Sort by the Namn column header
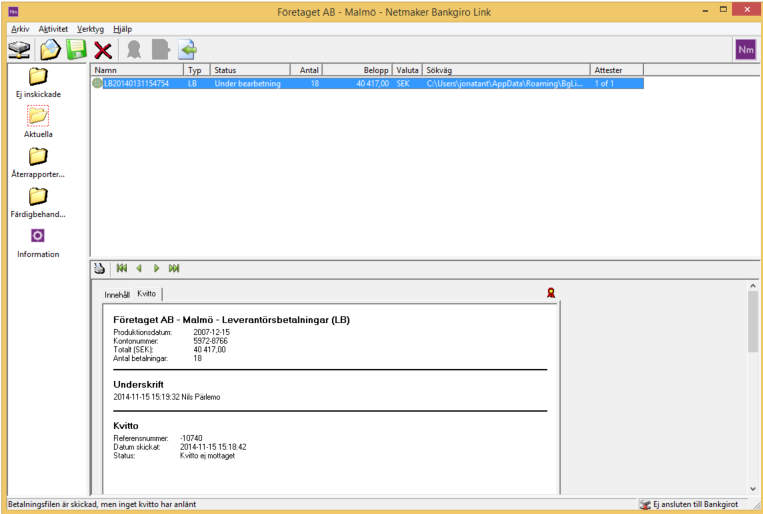763x514 pixels. point(137,70)
